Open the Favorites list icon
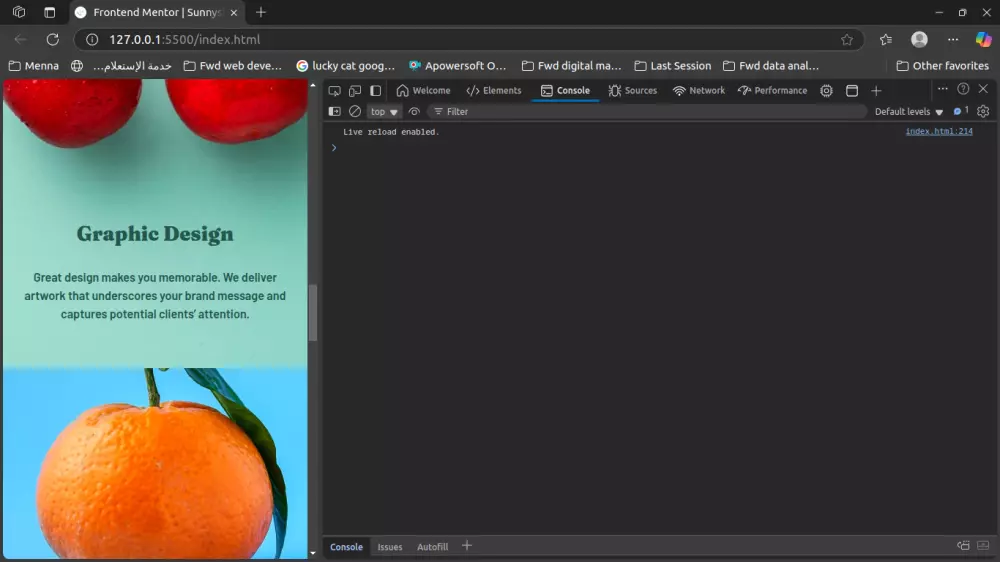Screen dimensions: 1000x562 (886, 40)
